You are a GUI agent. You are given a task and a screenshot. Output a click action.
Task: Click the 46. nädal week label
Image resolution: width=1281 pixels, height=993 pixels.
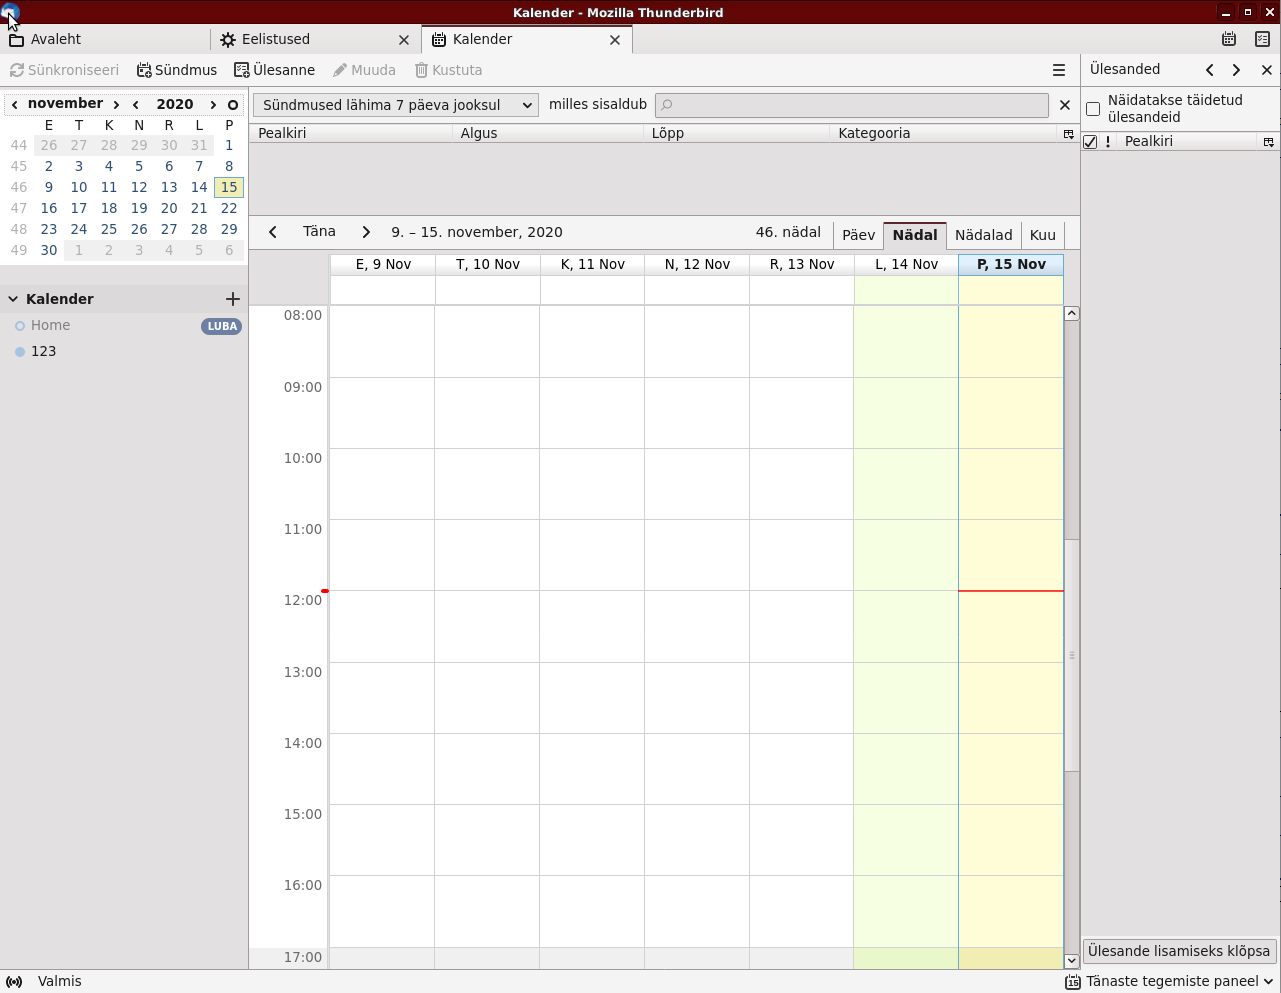click(x=788, y=232)
